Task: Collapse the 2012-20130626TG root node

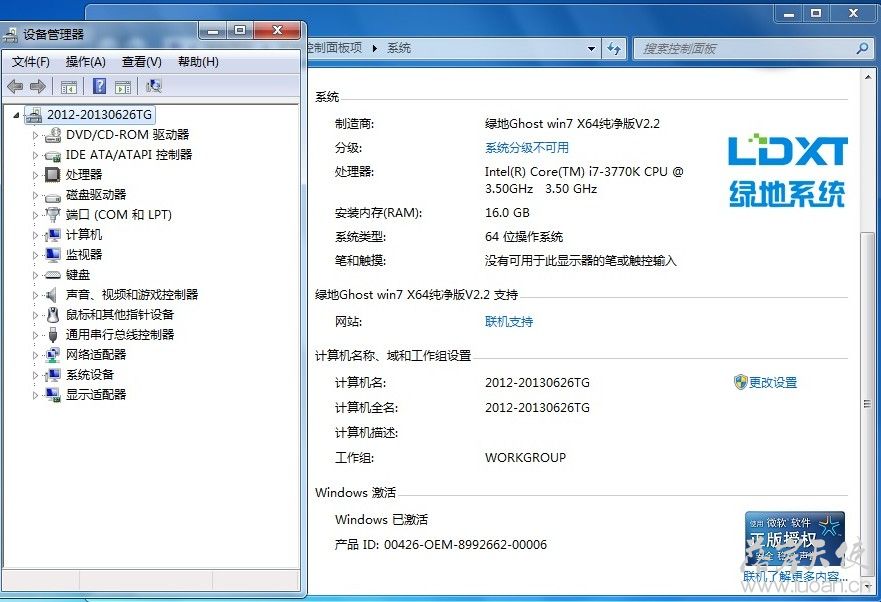Action: 16,115
